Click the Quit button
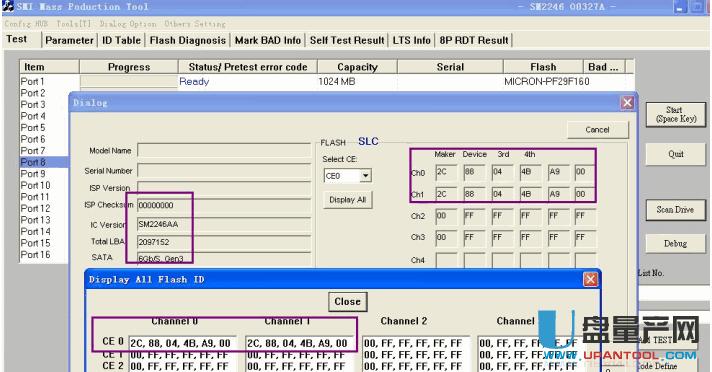 tap(676, 154)
